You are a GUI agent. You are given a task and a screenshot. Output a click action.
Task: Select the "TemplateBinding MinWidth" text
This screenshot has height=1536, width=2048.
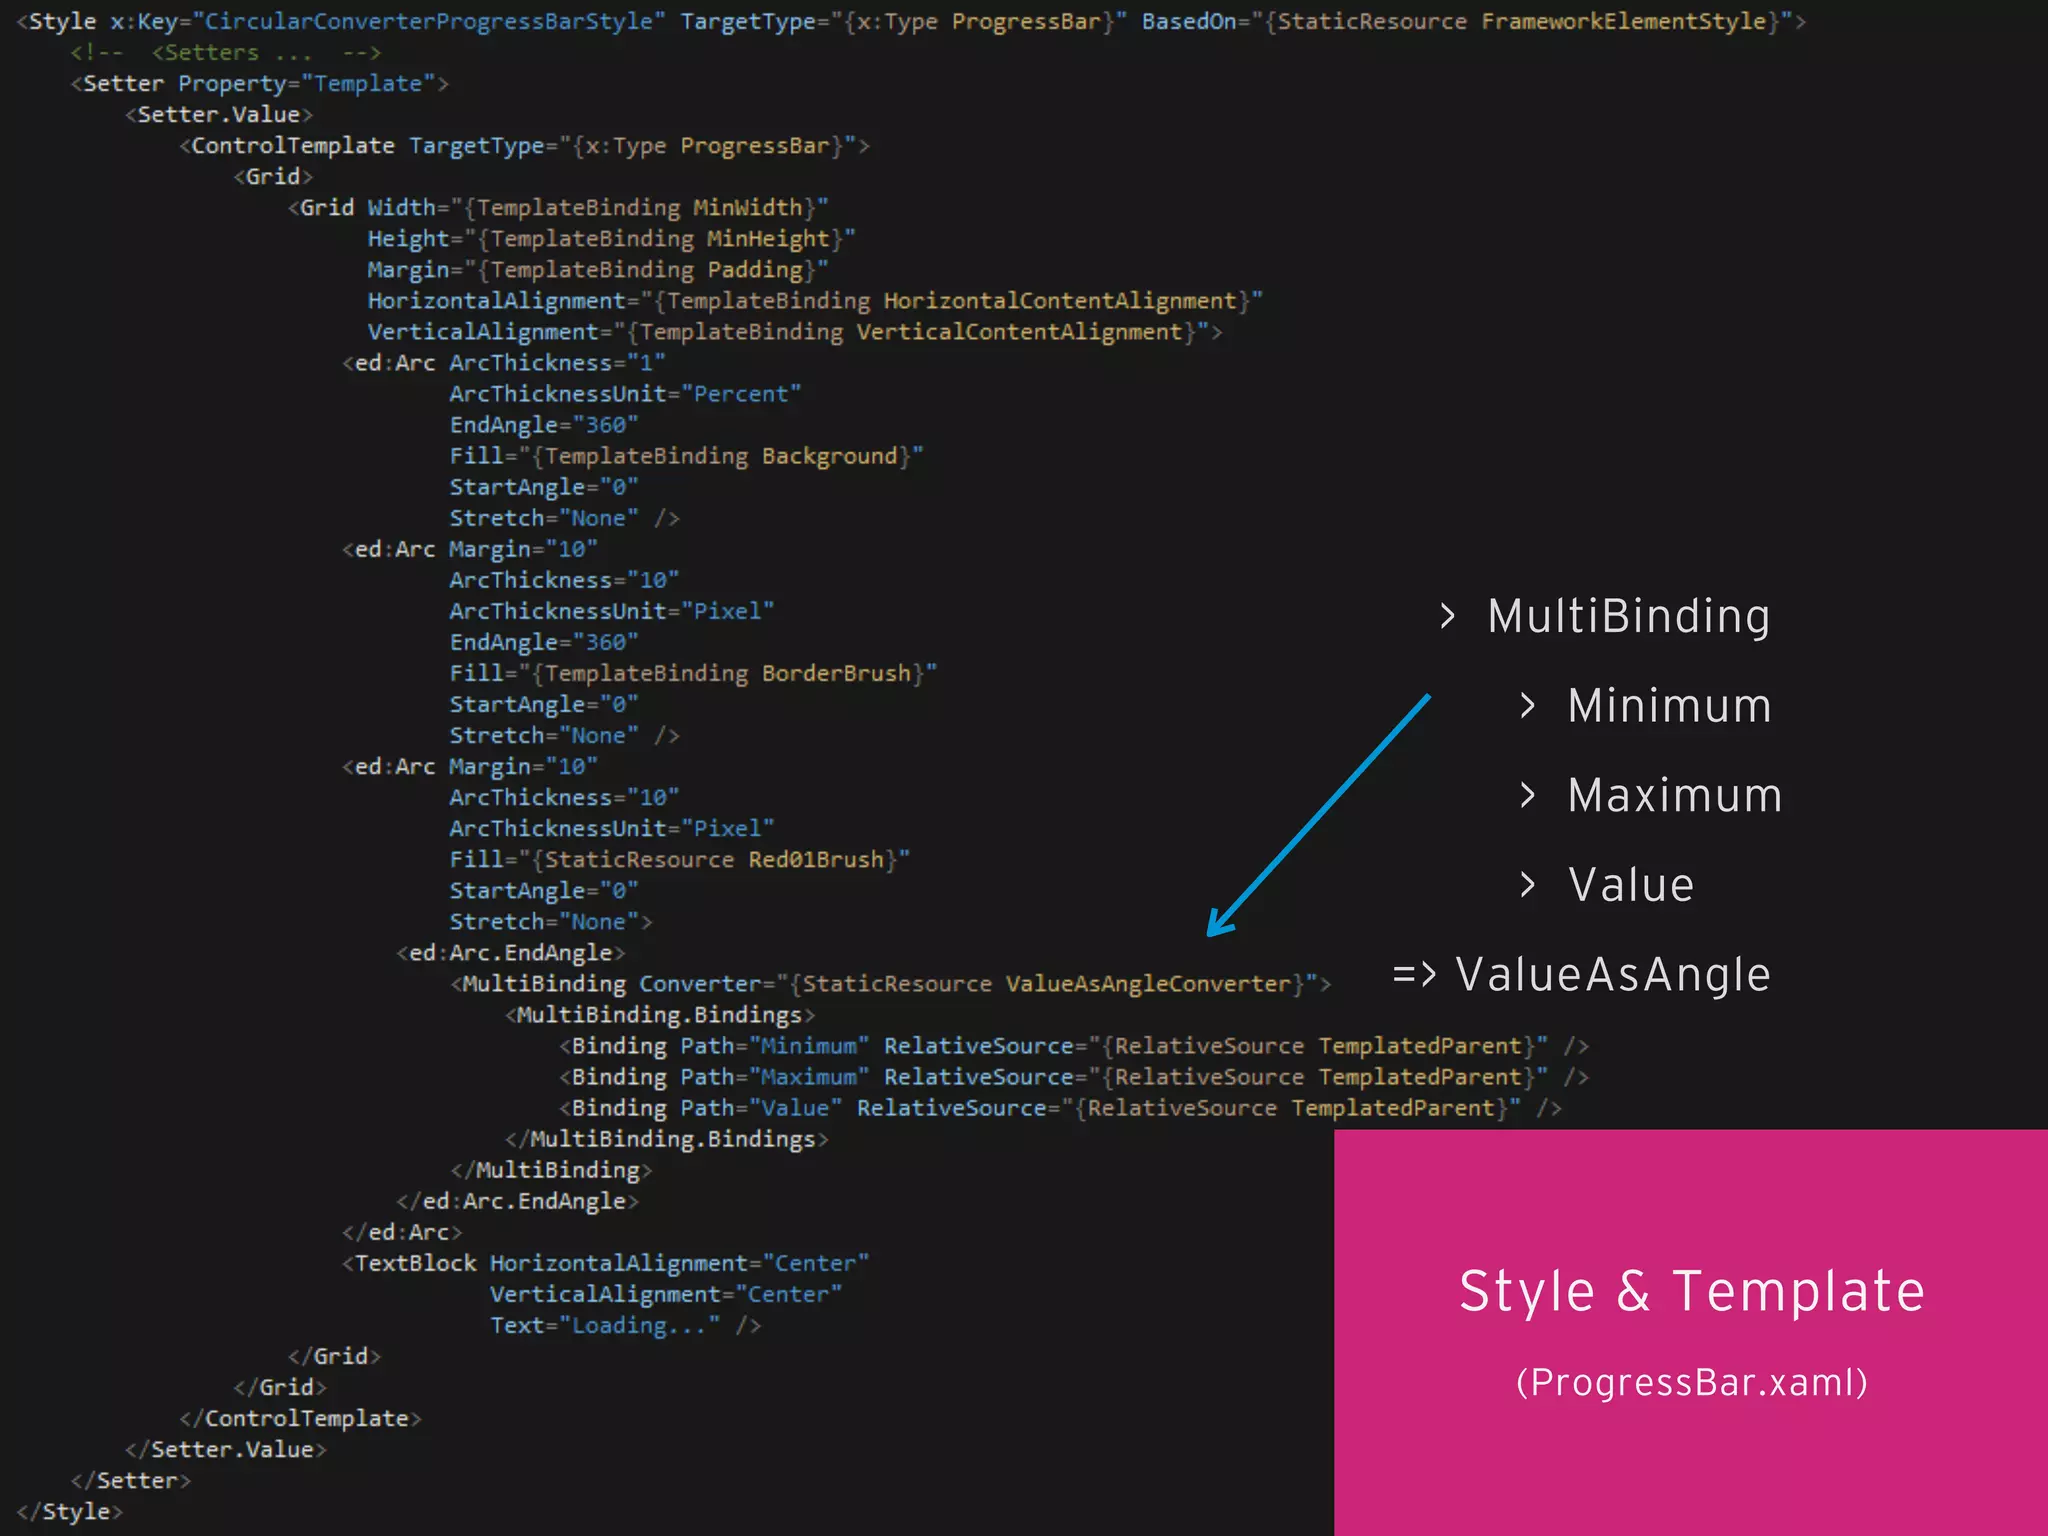(x=639, y=208)
